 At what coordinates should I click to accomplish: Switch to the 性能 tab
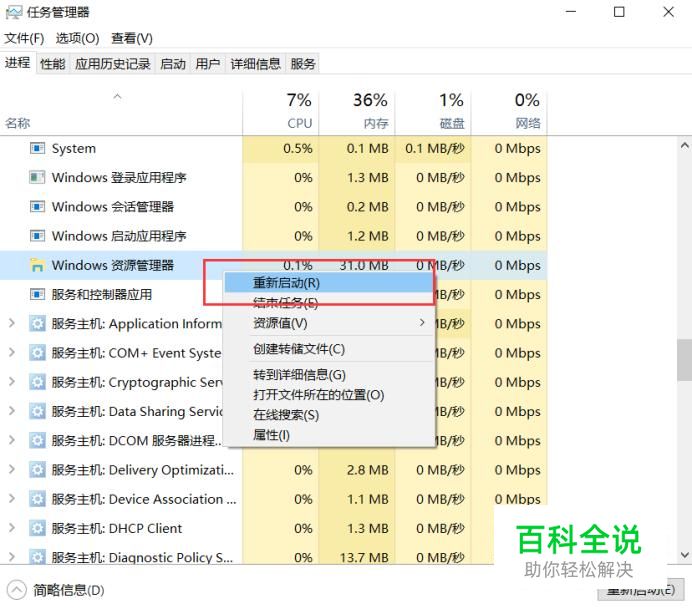point(53,64)
